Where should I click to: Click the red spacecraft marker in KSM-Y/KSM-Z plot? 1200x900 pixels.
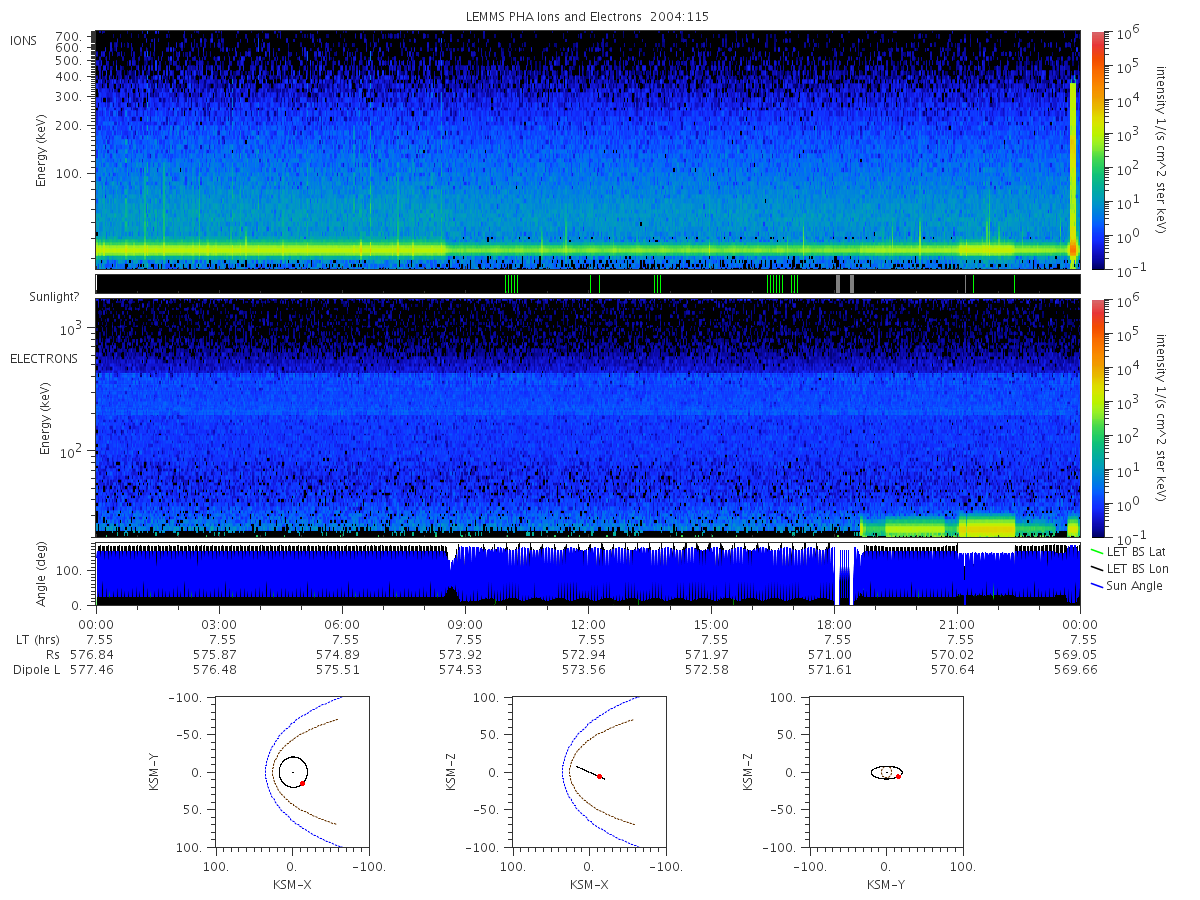click(898, 776)
